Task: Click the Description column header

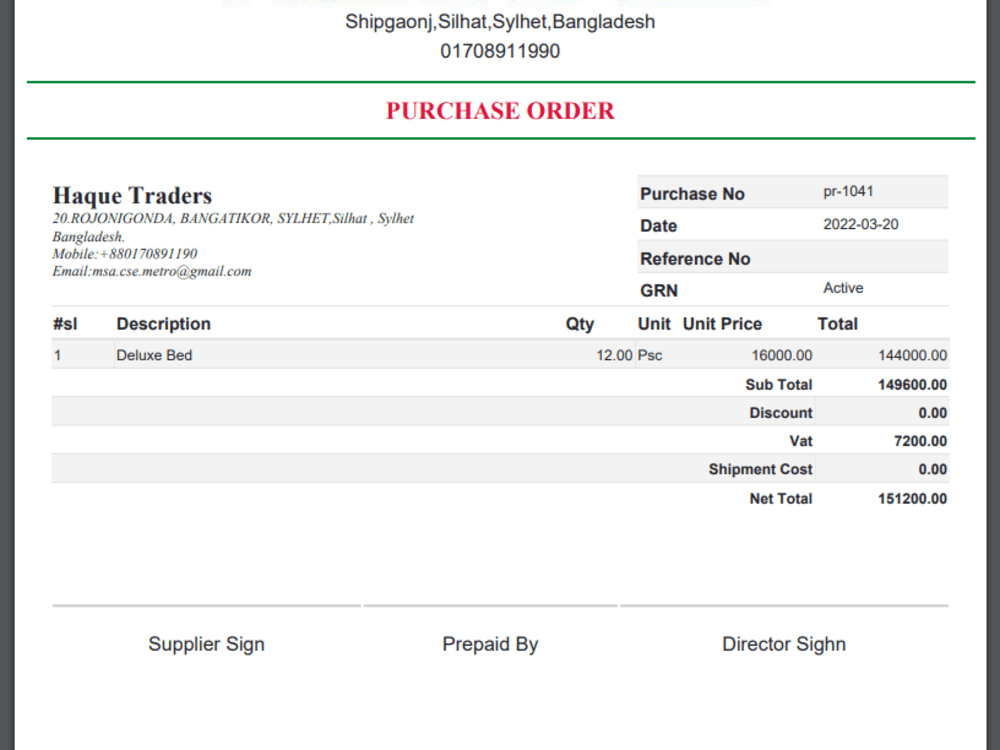Action: click(163, 324)
